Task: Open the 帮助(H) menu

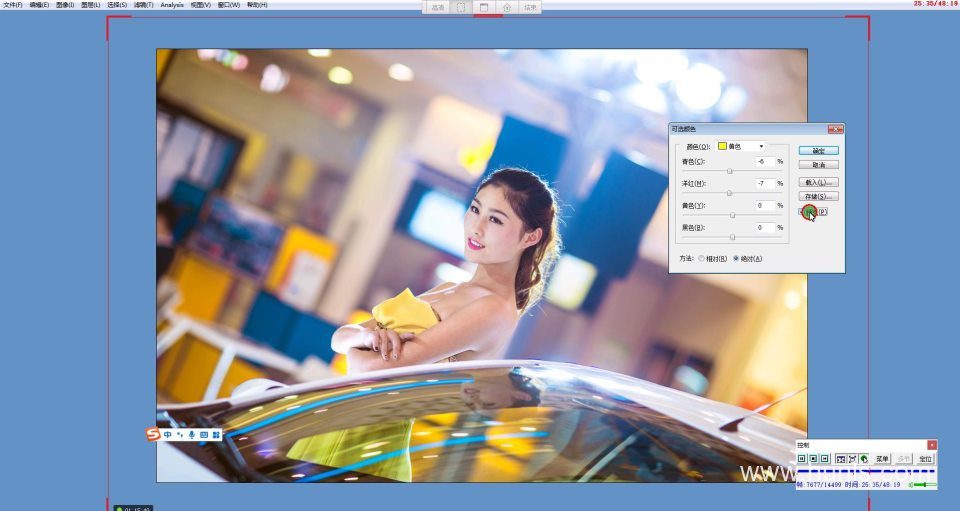Action: click(257, 4)
